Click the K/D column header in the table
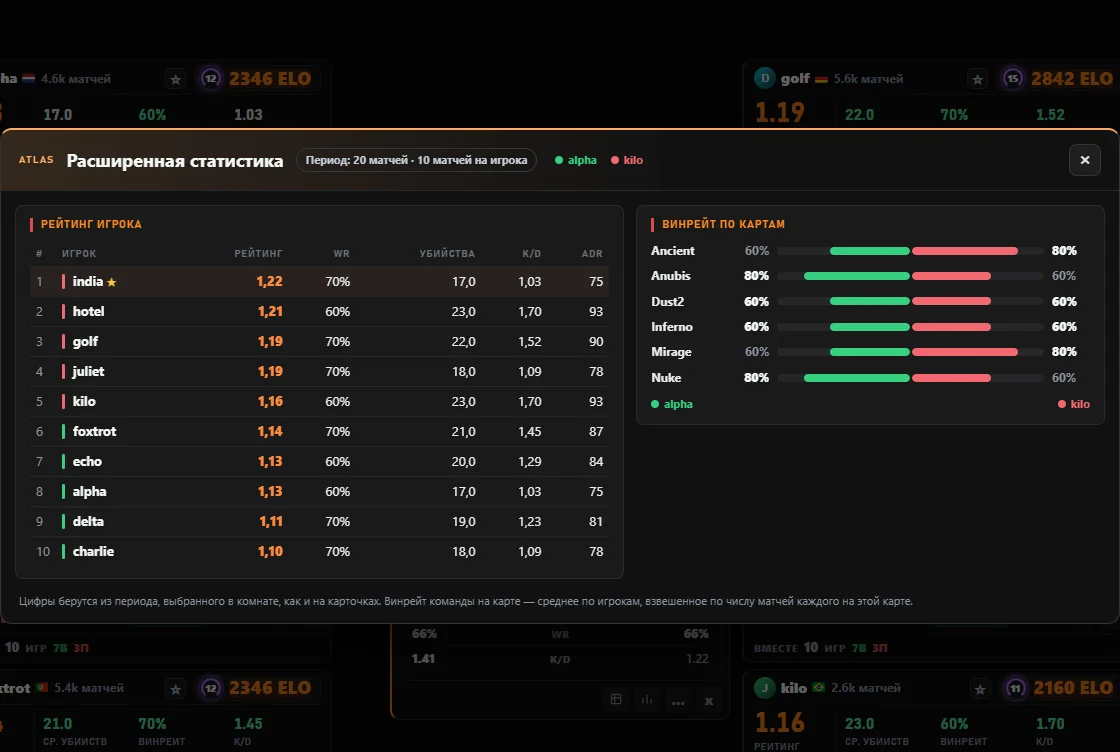The height and width of the screenshot is (752, 1120). coord(531,254)
